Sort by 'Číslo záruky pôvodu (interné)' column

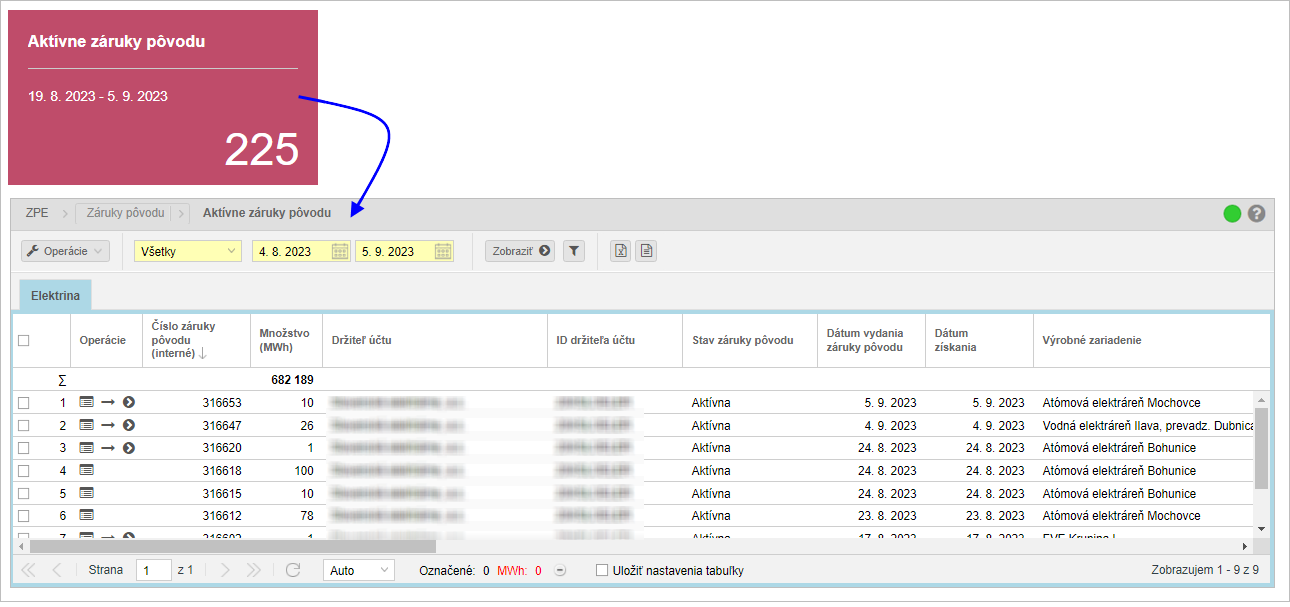[196, 340]
